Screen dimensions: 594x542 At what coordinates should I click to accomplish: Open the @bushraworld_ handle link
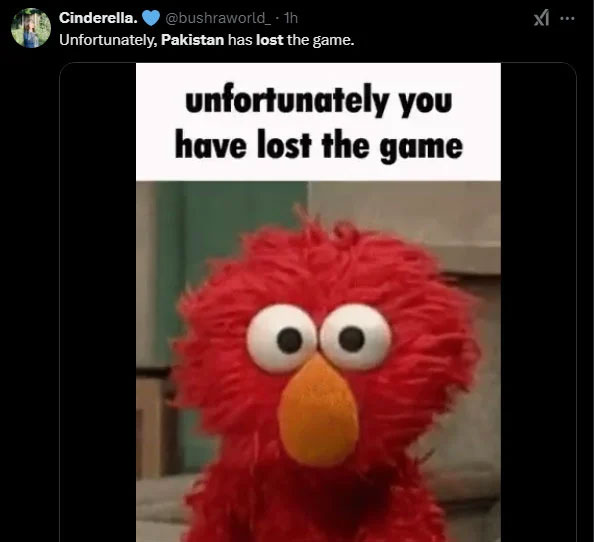click(x=218, y=18)
